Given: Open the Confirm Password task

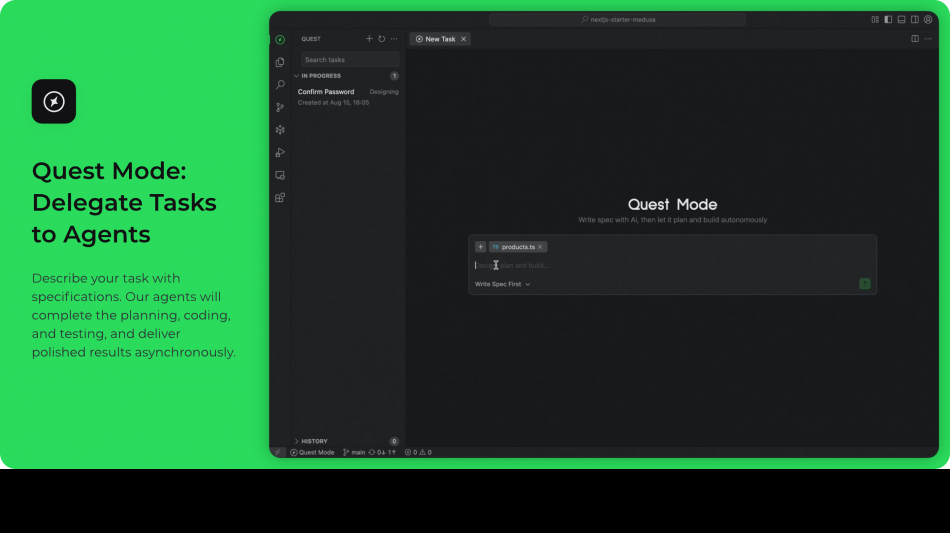Looking at the screenshot, I should click(x=326, y=92).
